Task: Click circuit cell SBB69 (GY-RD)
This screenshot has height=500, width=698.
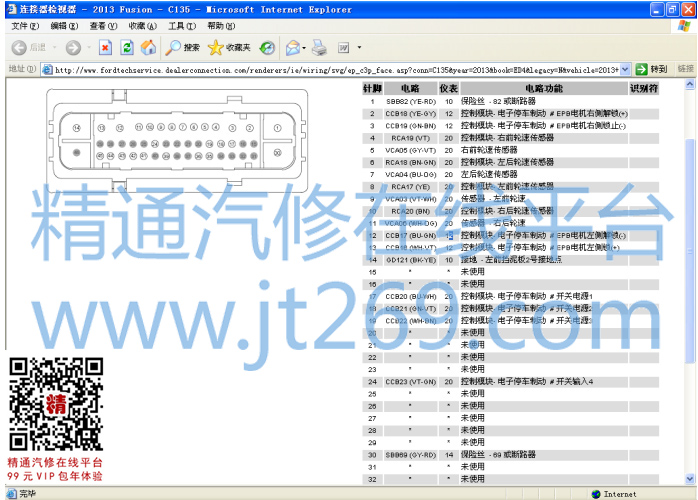Action: tap(410, 455)
